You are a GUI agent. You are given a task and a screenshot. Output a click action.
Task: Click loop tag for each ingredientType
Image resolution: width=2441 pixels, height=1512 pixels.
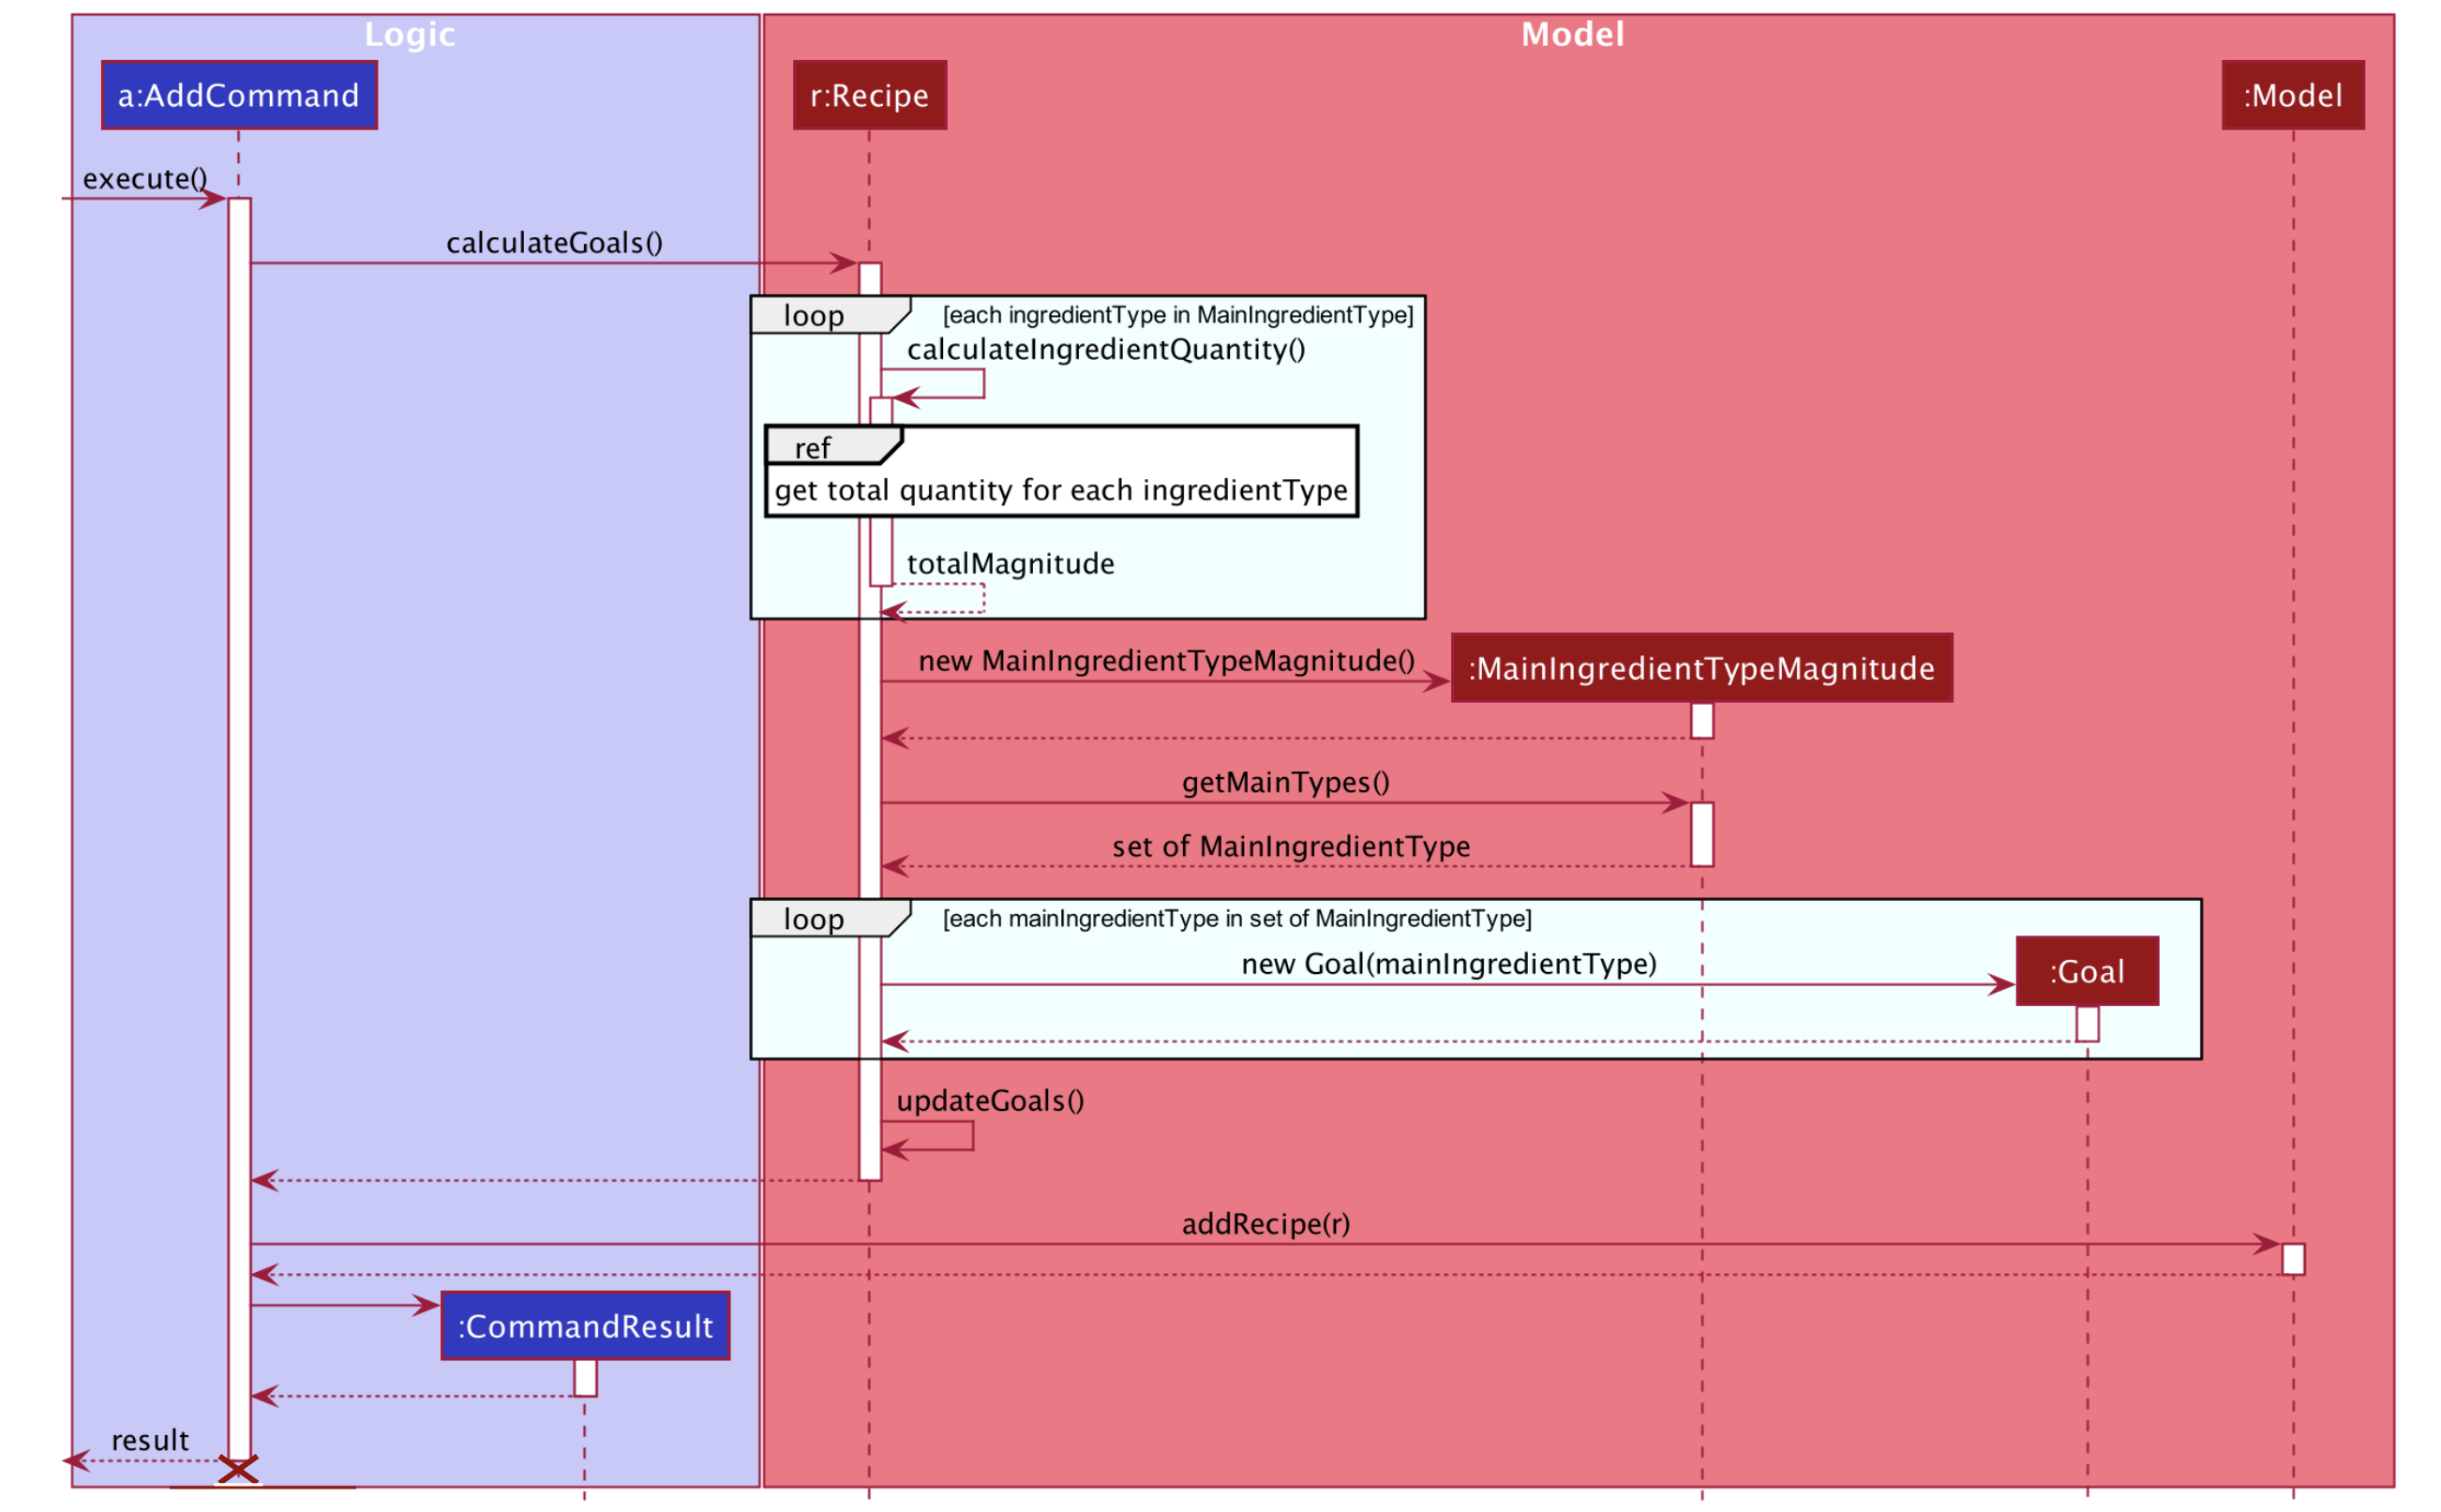(x=830, y=315)
